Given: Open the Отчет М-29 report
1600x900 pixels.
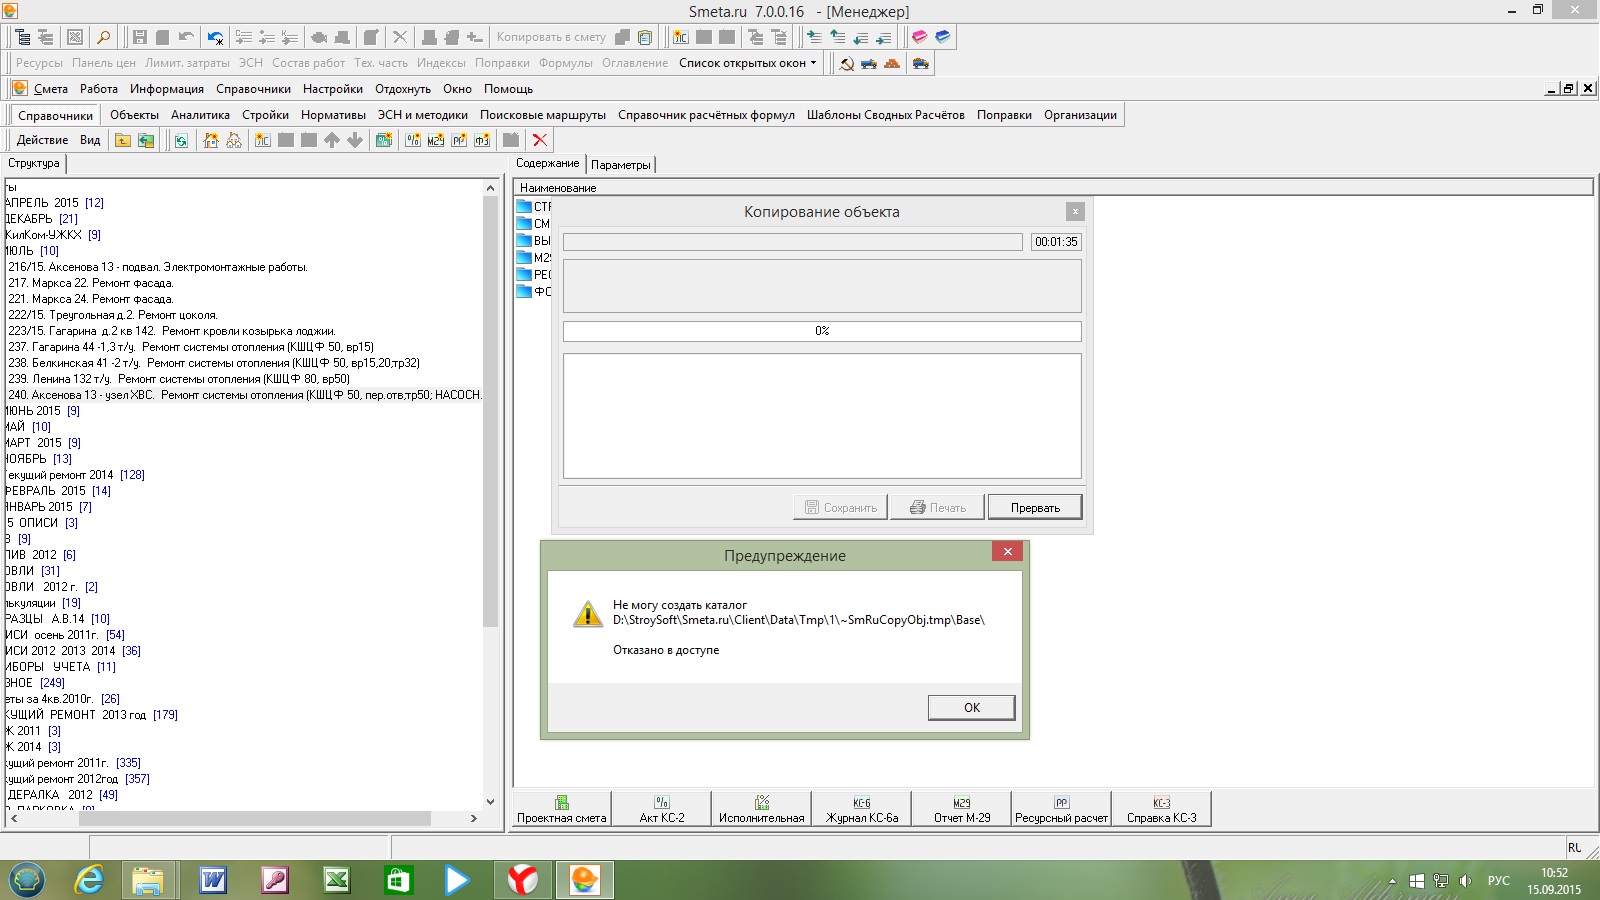Looking at the screenshot, I should pos(962,809).
